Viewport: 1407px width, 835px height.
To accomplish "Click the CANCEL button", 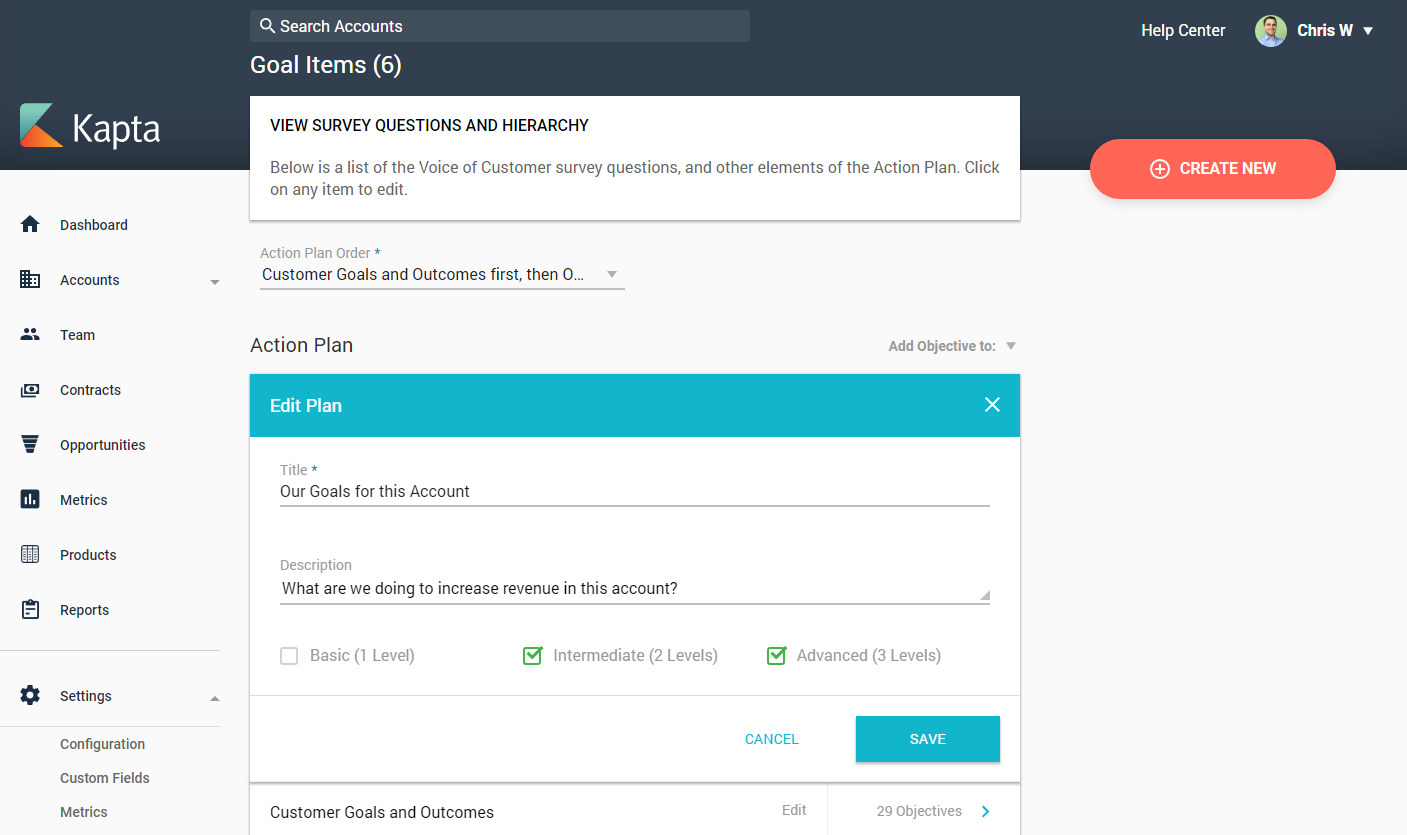I will [772, 739].
